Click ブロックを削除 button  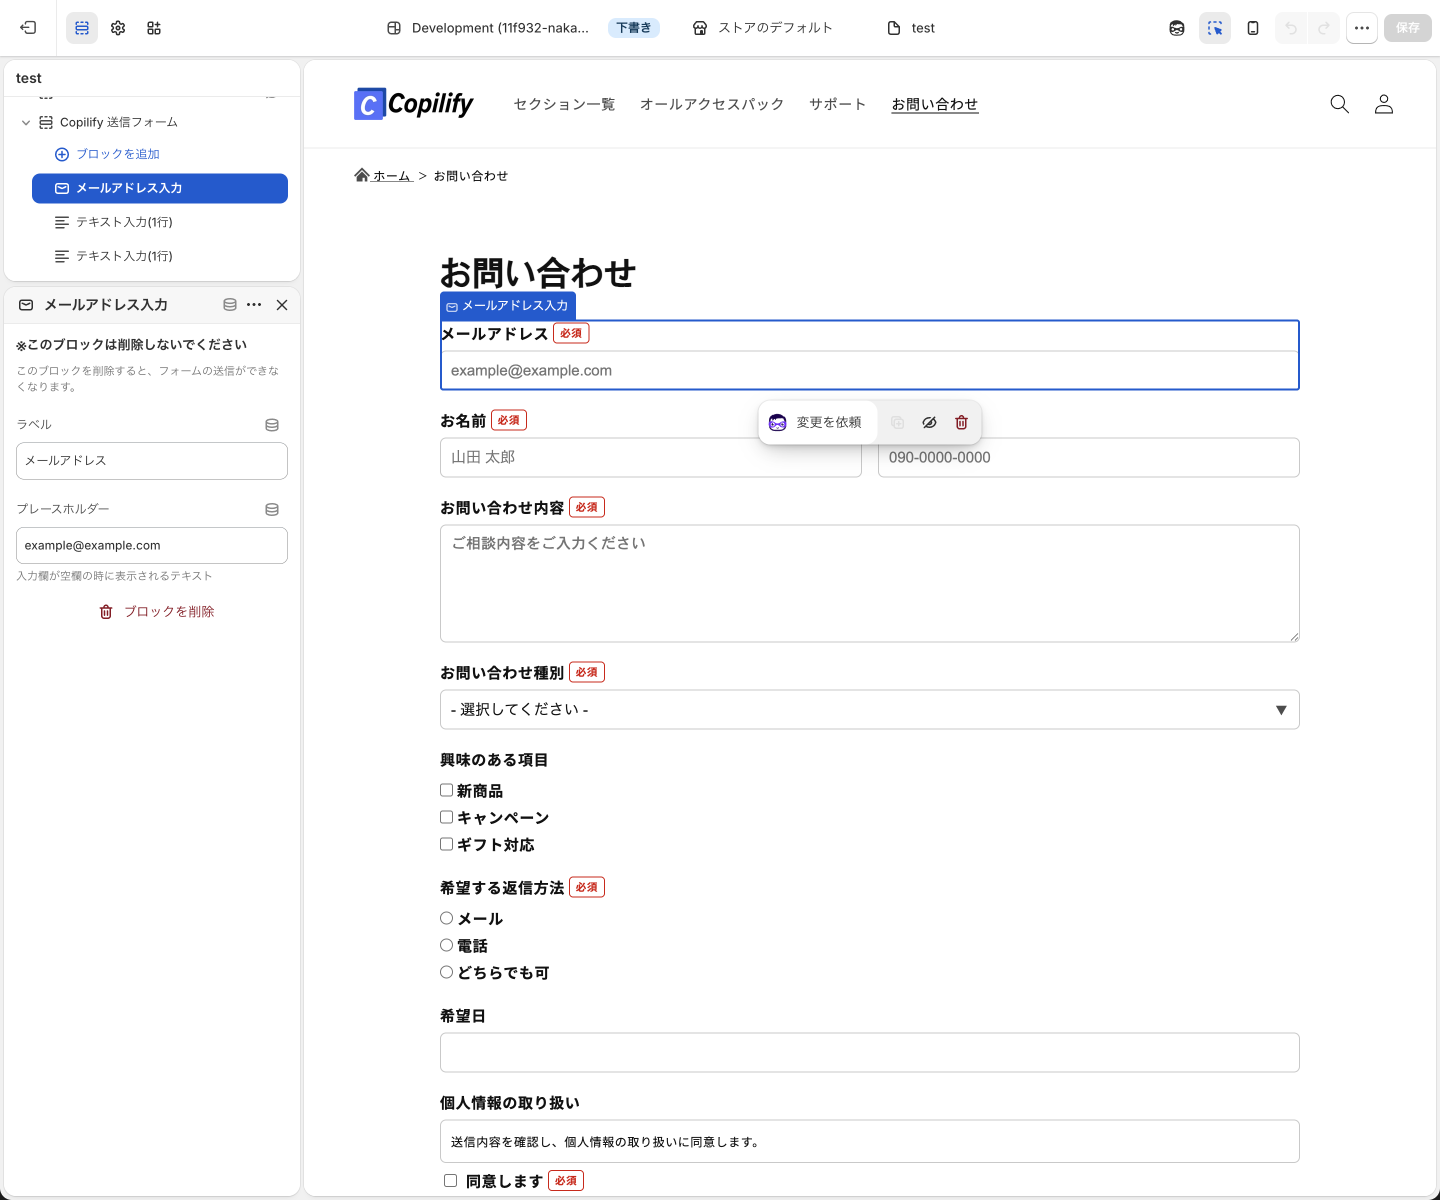click(x=157, y=612)
